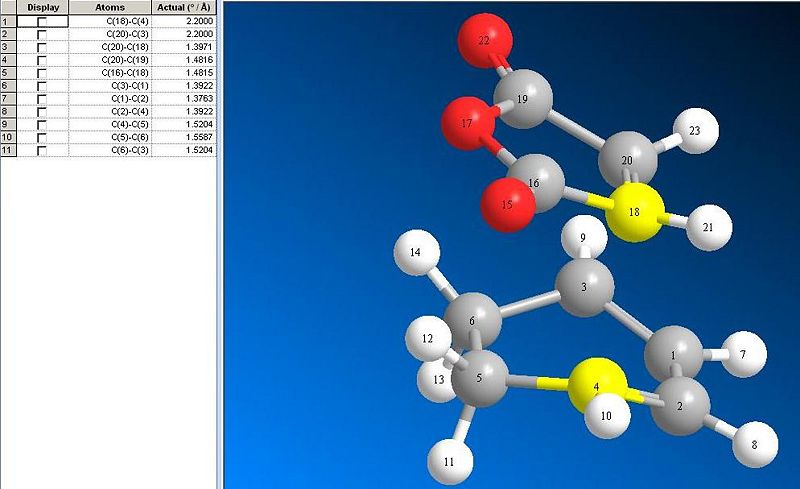Select the C(1)-C(2) atoms cell
800x489 pixels.
pos(110,99)
